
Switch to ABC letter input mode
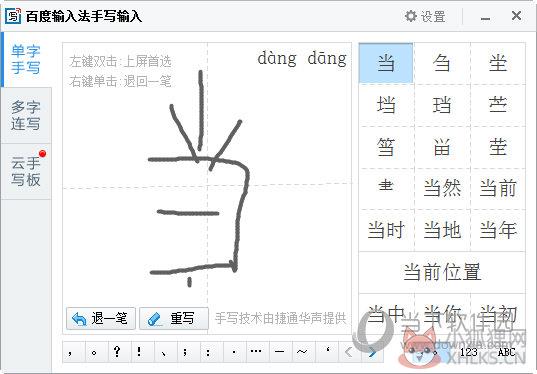pos(507,352)
